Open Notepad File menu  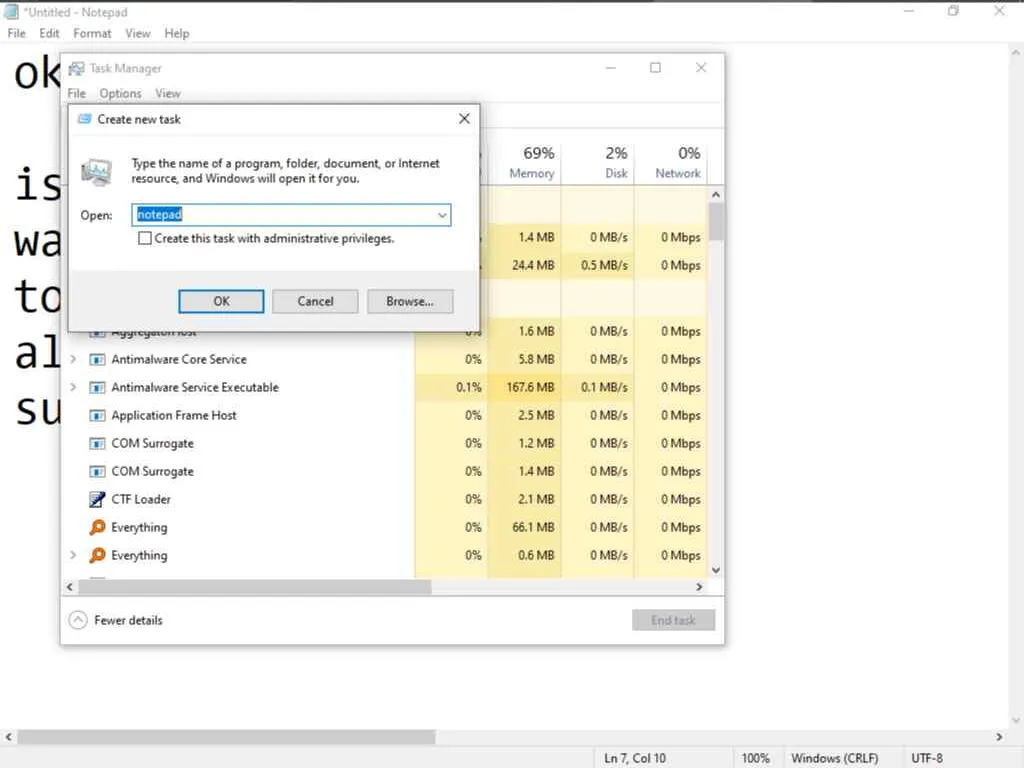pyautogui.click(x=16, y=33)
